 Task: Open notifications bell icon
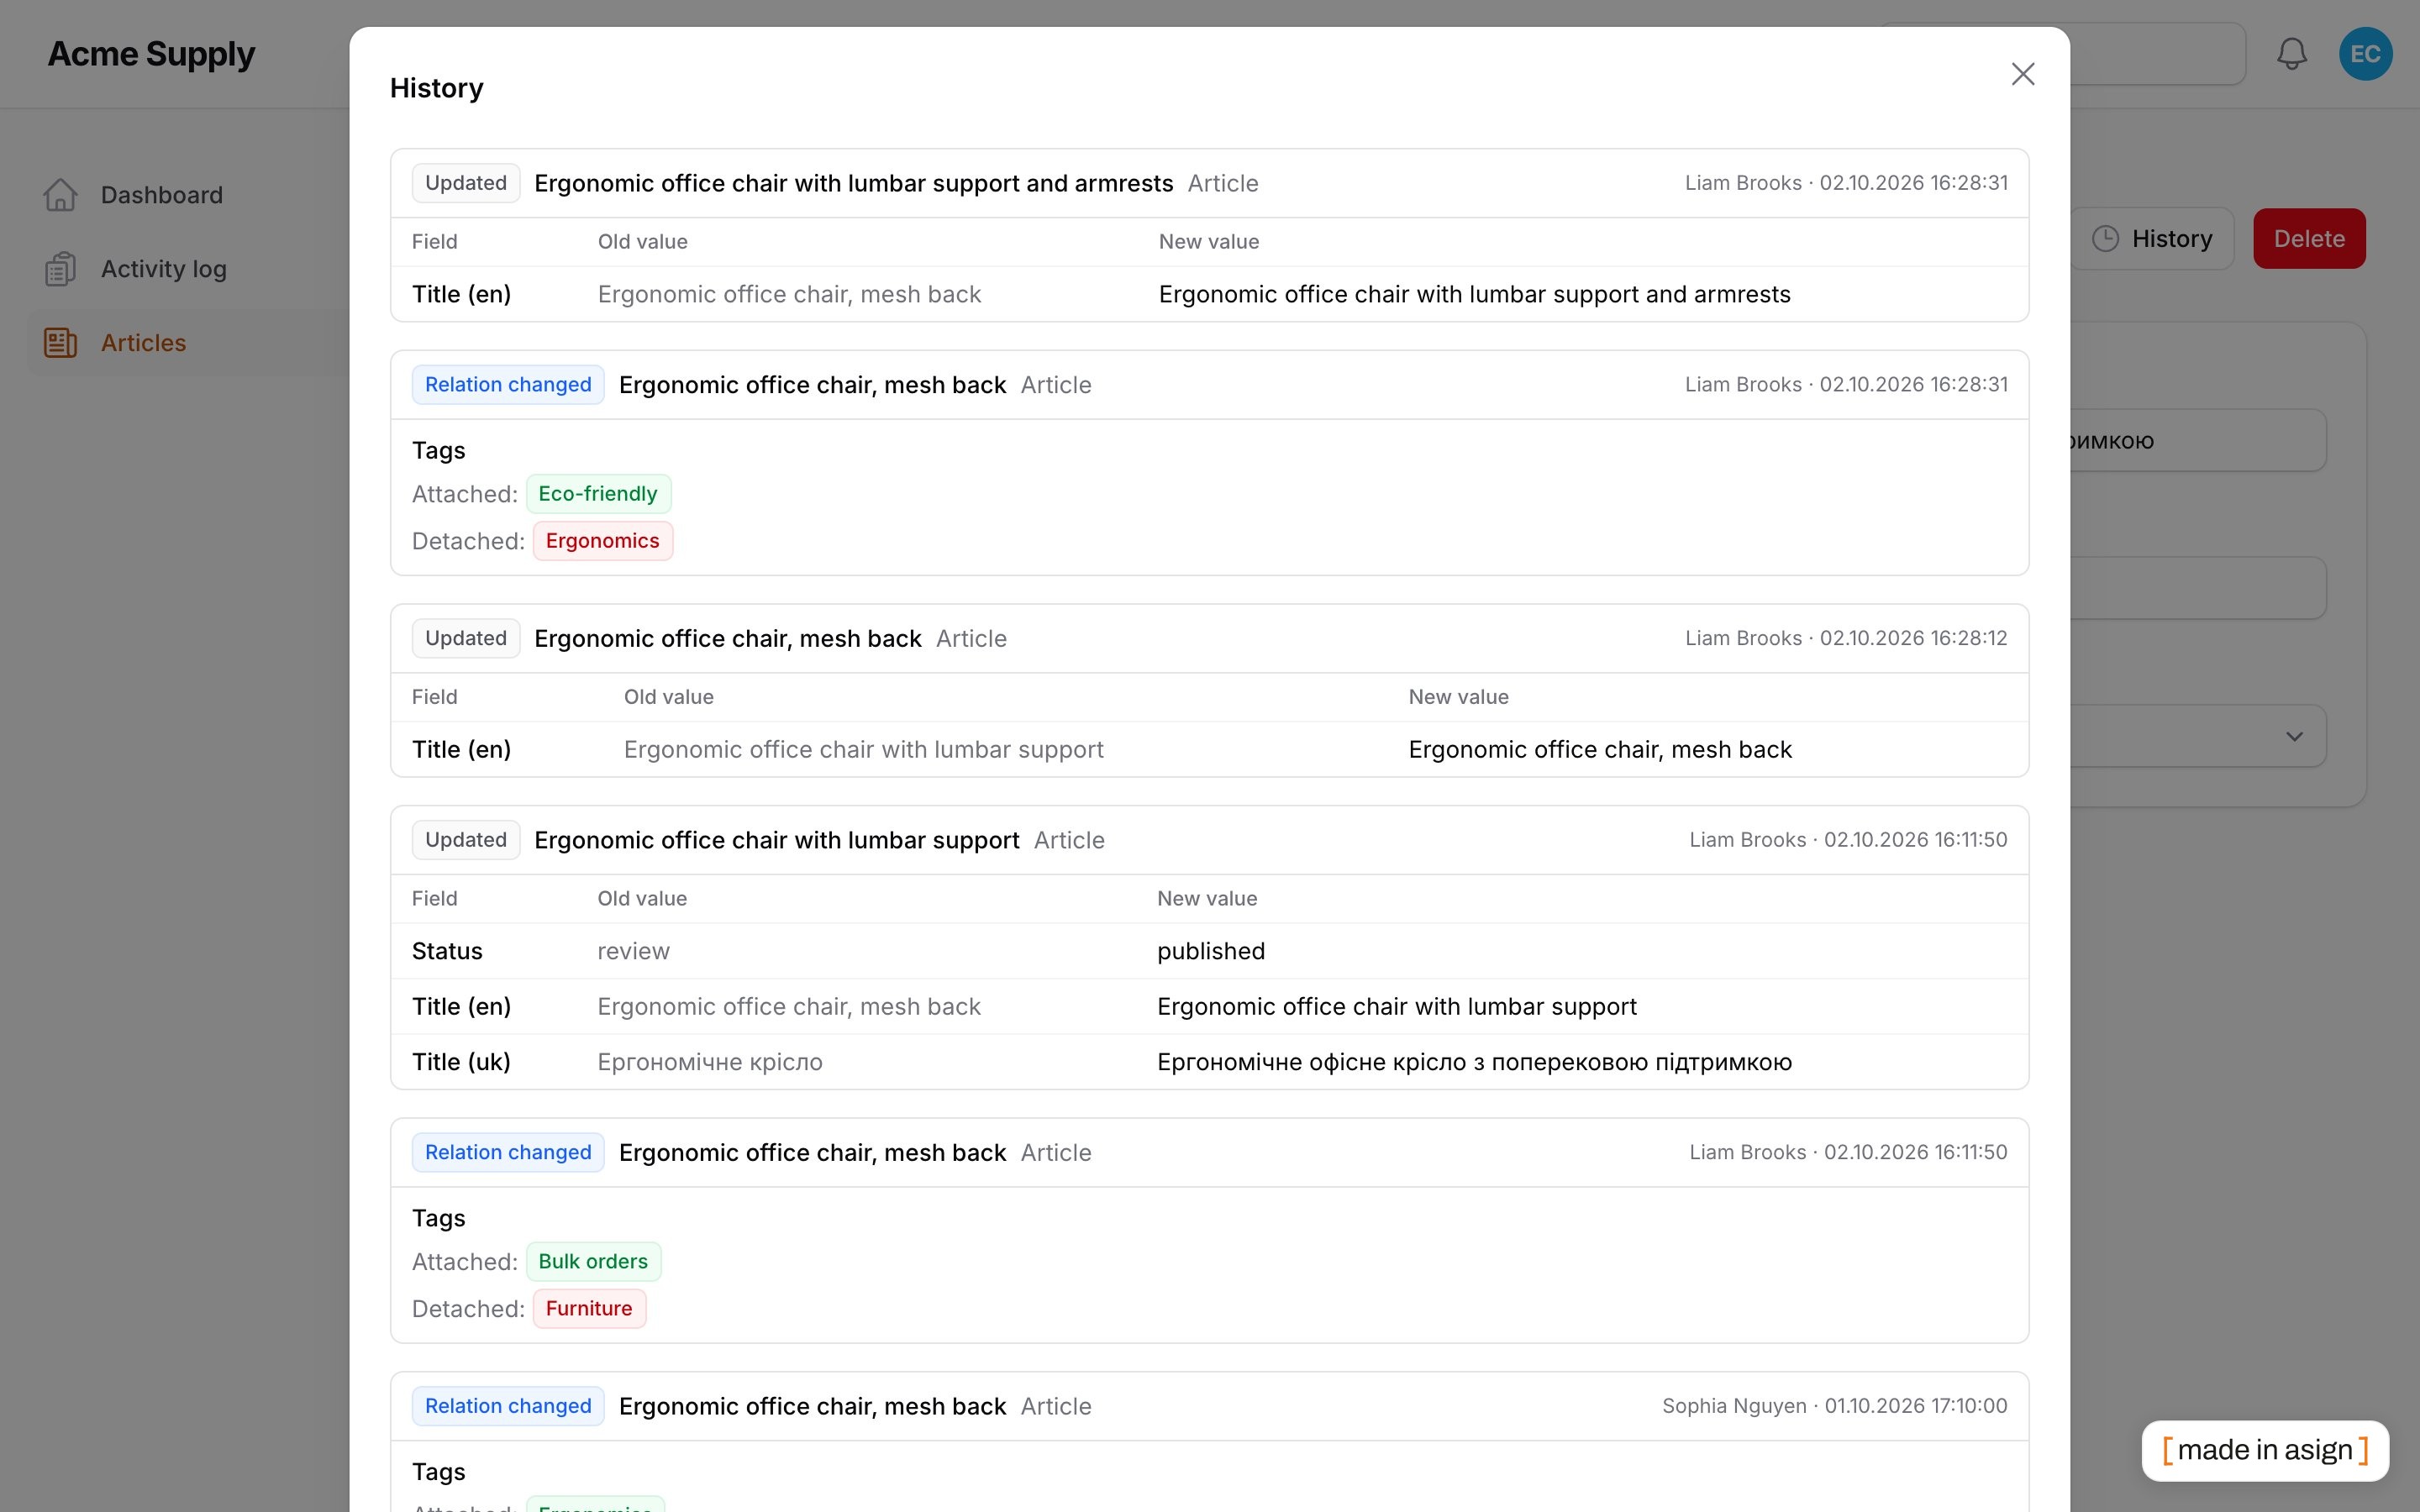pyautogui.click(x=2291, y=53)
